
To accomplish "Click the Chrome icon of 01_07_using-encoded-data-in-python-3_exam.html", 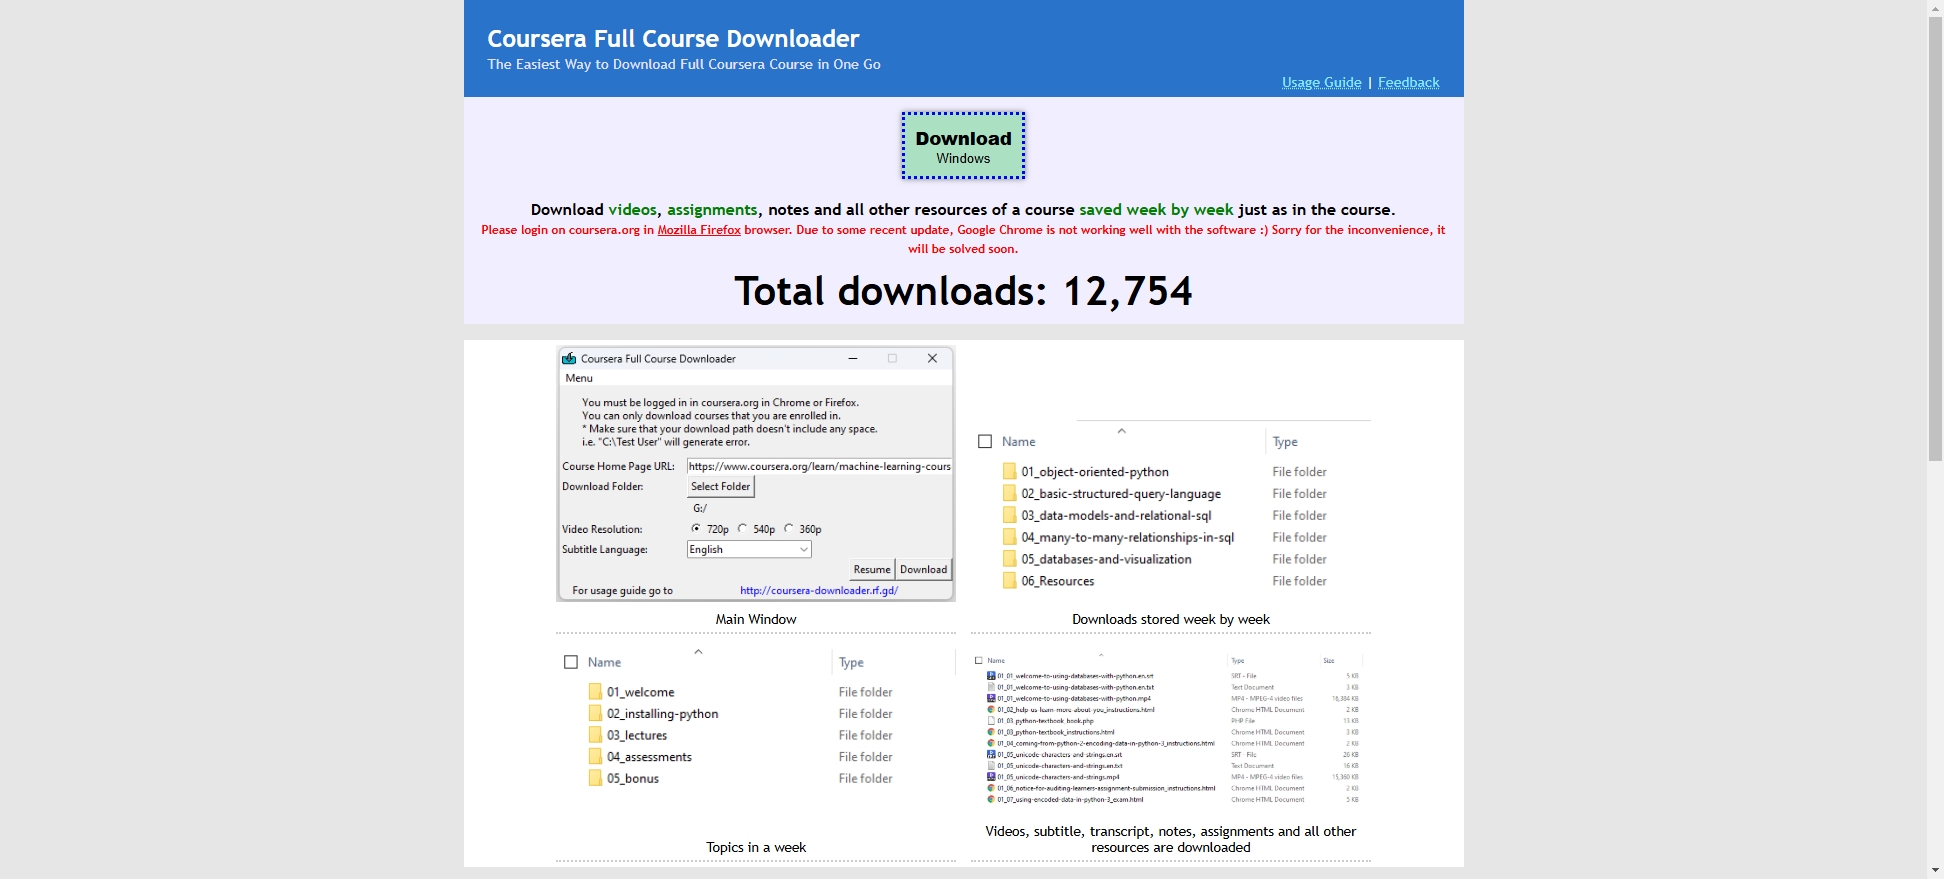I will [x=991, y=799].
